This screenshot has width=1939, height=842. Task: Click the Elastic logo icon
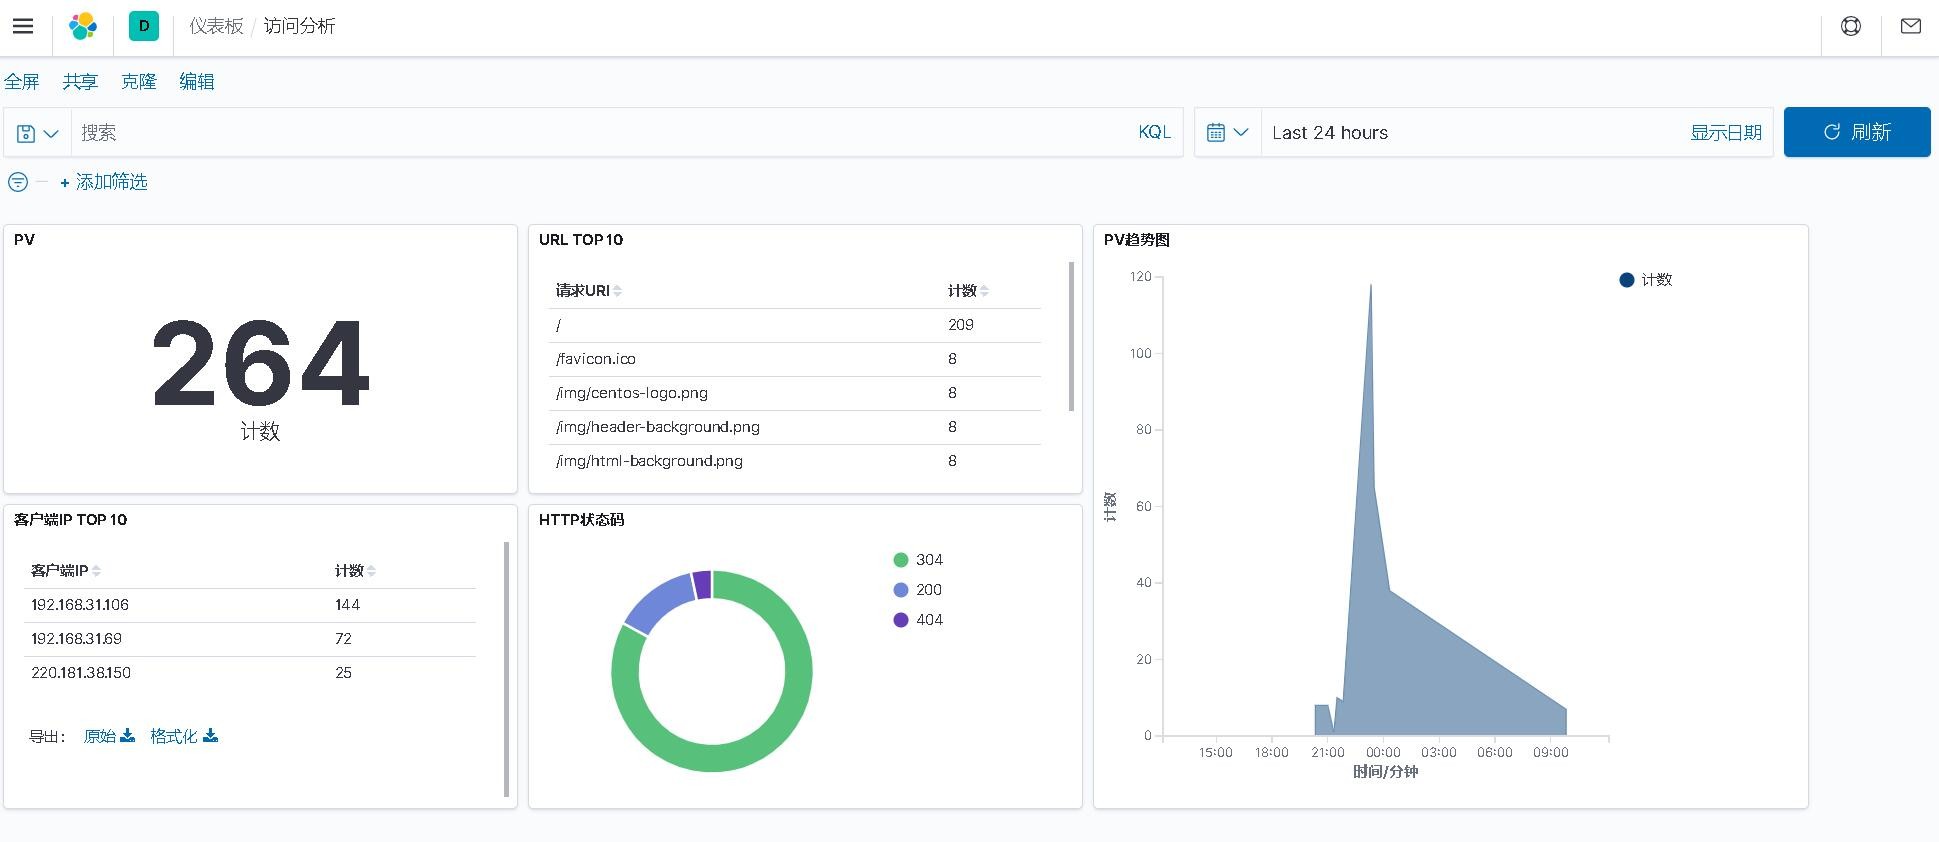click(x=83, y=26)
